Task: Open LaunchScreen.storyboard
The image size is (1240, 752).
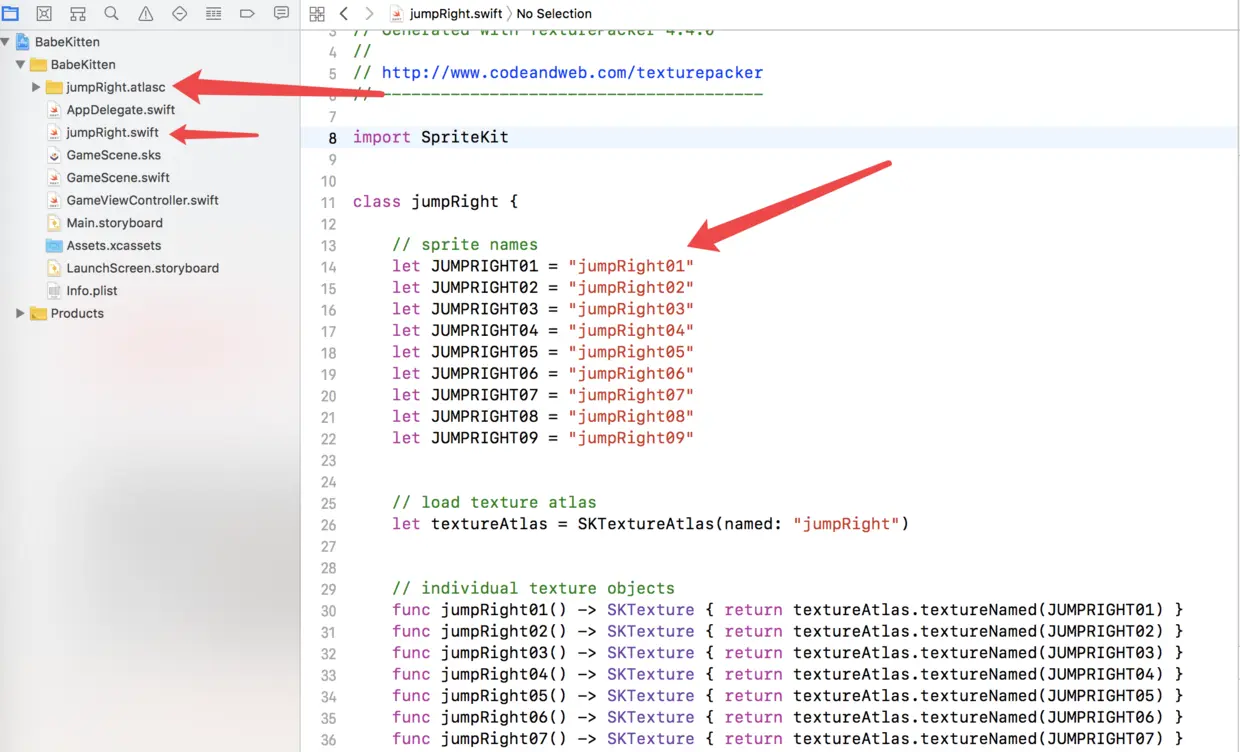Action: tap(142, 268)
